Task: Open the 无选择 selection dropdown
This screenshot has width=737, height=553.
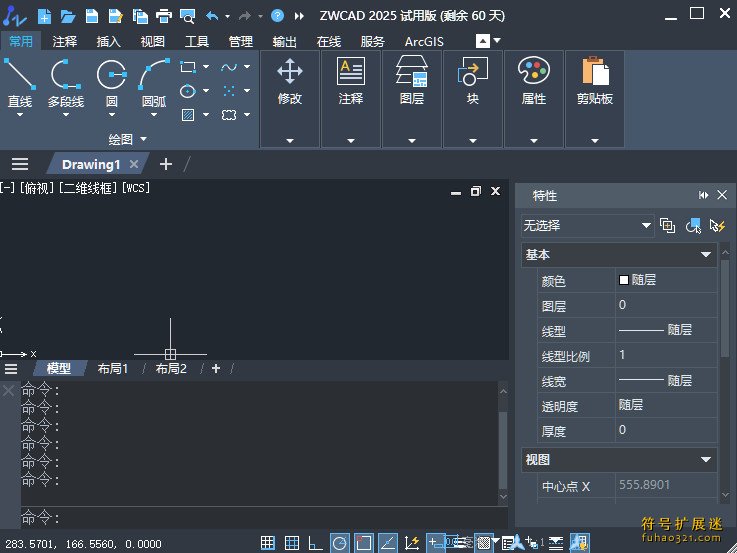Action: click(x=588, y=226)
